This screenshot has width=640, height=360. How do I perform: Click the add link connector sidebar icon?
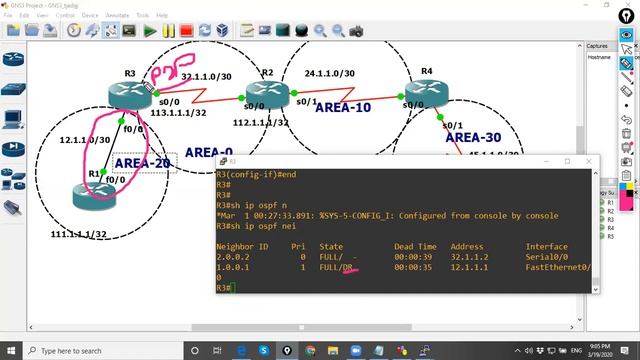pyautogui.click(x=13, y=208)
